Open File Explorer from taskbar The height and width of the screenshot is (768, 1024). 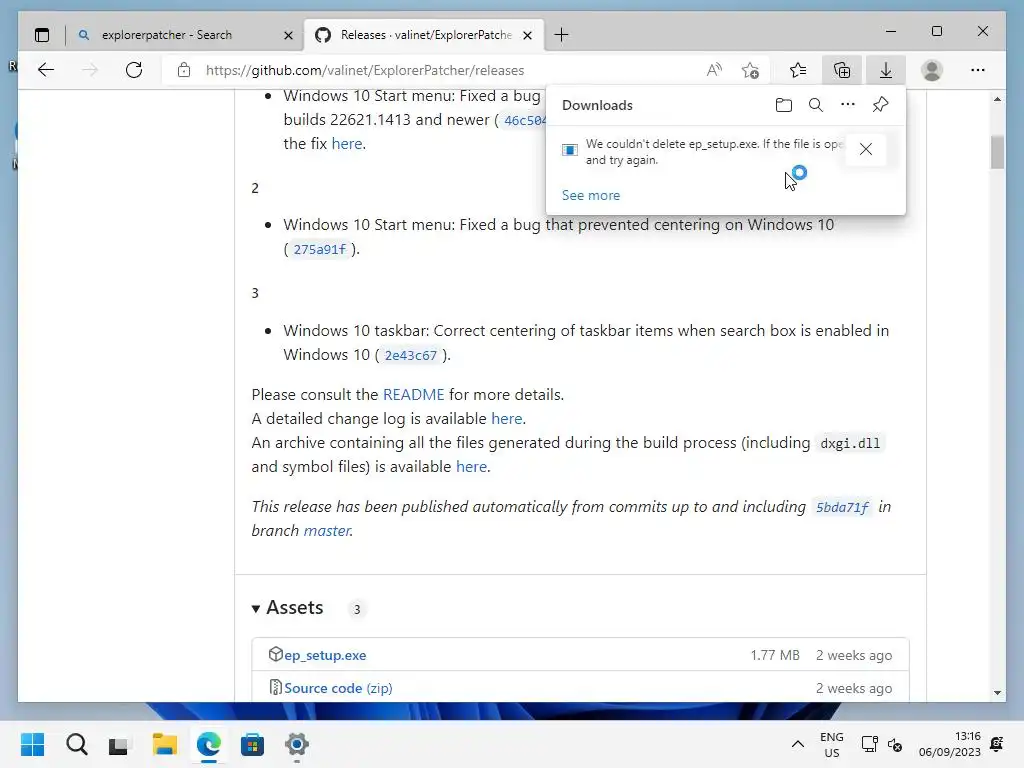(165, 744)
